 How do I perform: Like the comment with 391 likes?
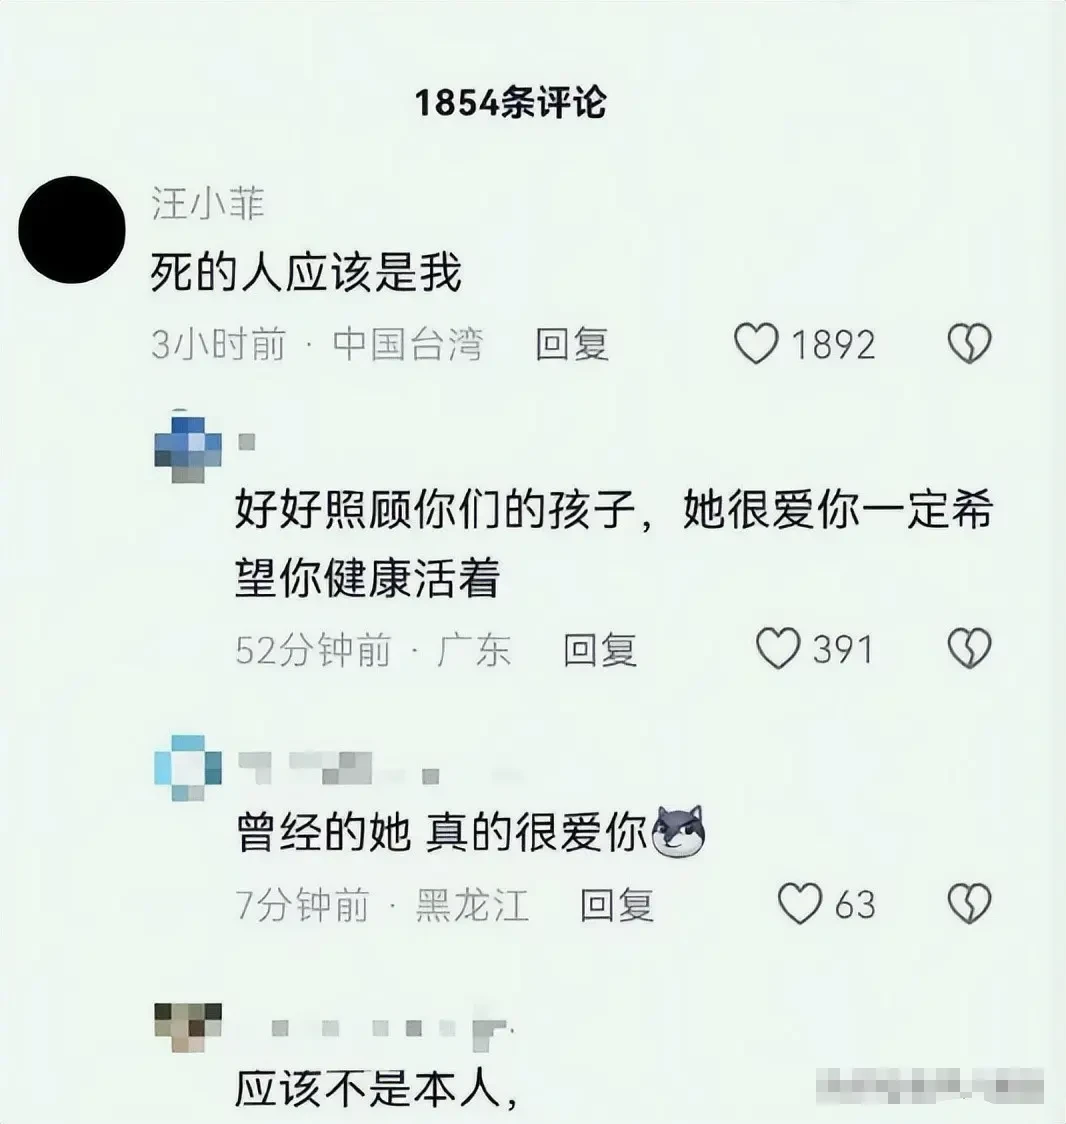click(x=779, y=649)
